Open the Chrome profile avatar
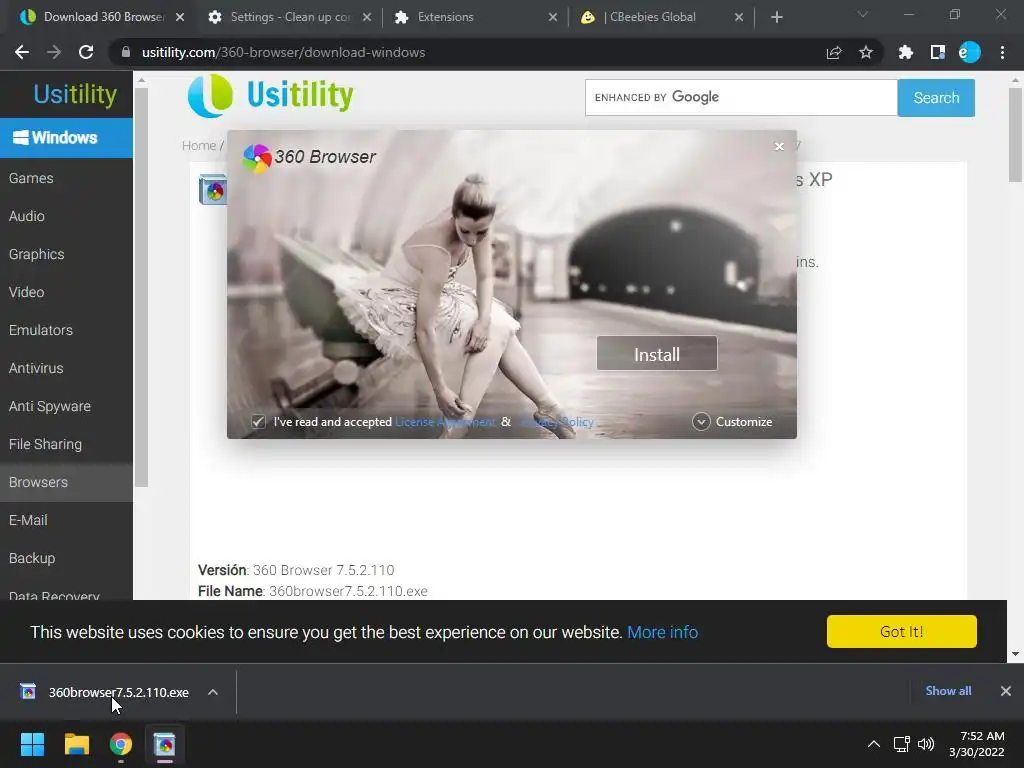Viewport: 1024px width, 768px height. click(x=969, y=52)
